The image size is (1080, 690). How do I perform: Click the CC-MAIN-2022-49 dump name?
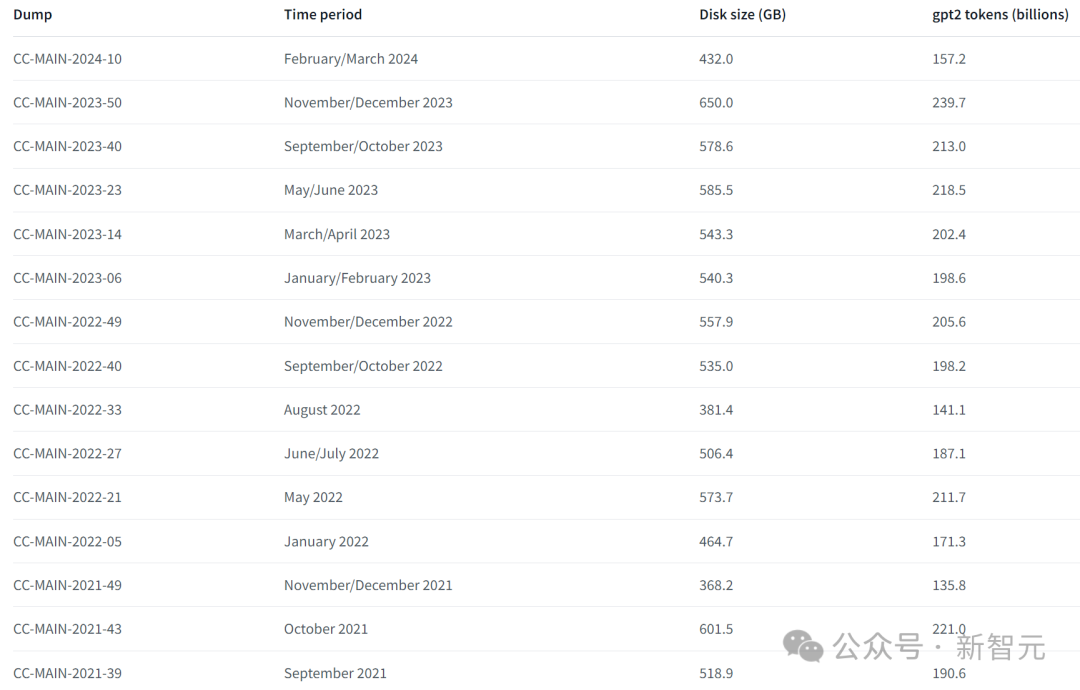click(68, 322)
